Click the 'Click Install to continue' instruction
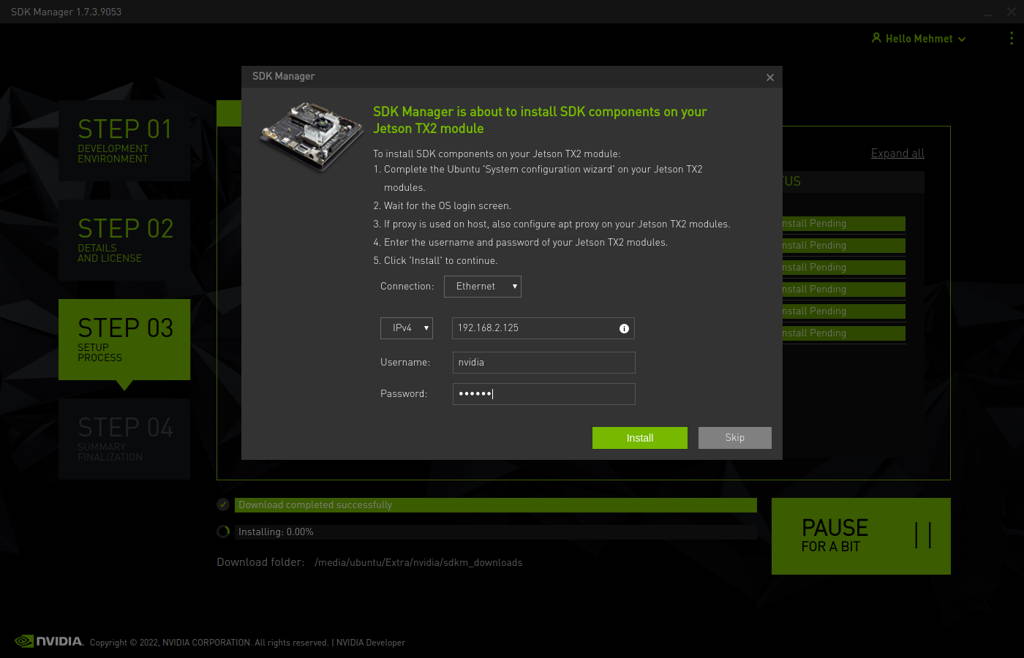The height and width of the screenshot is (658, 1024). [435, 260]
